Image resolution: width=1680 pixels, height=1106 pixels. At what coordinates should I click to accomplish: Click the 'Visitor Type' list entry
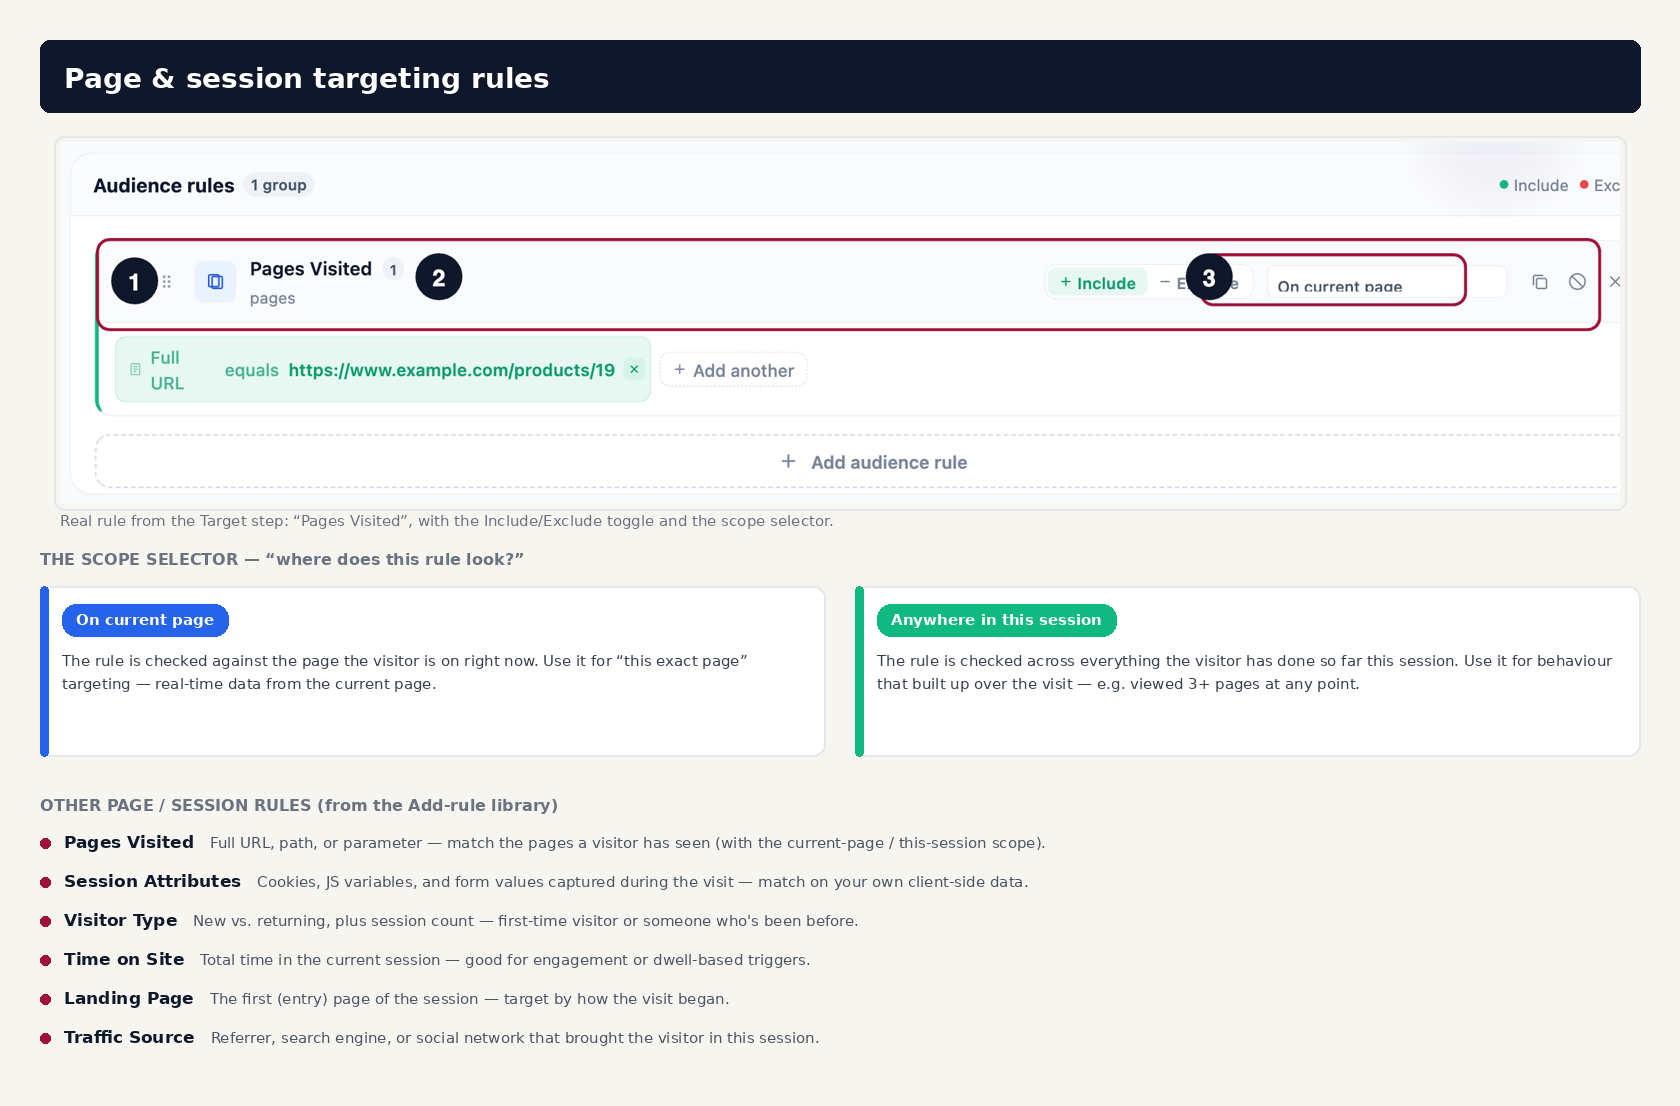pyautogui.click(x=120, y=920)
